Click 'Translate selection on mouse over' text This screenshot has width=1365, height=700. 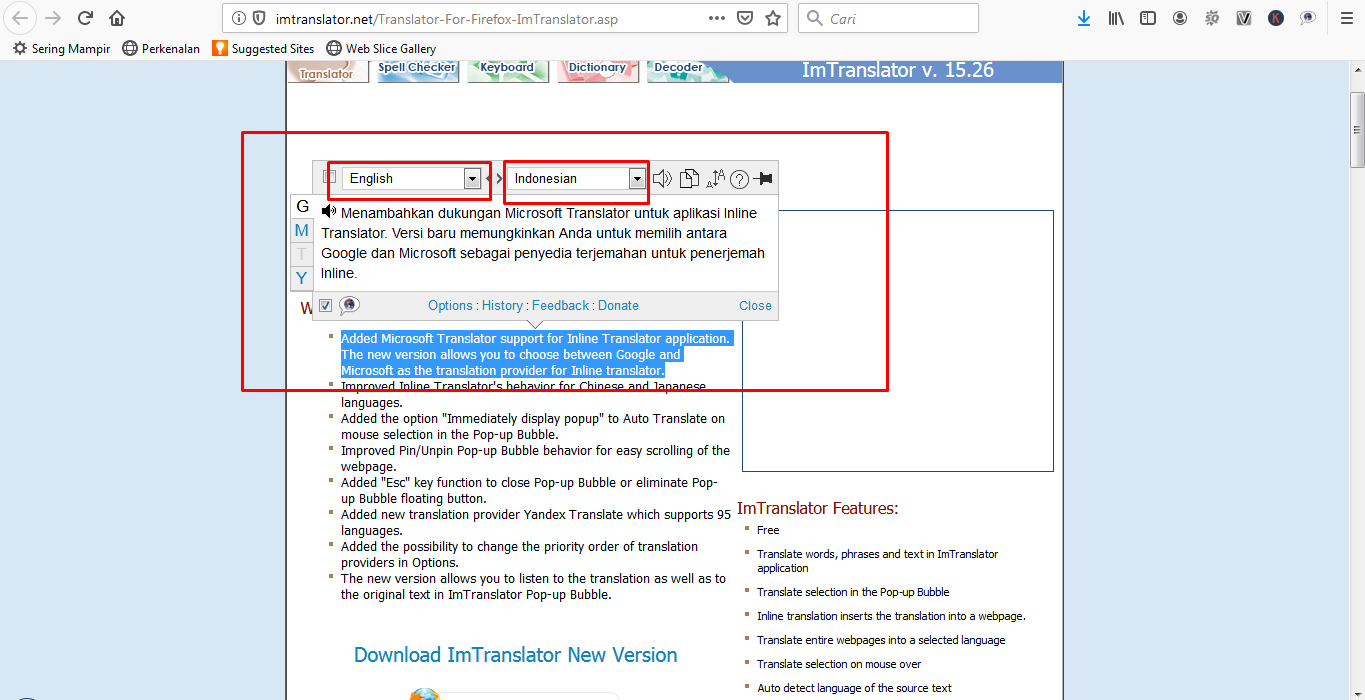click(x=839, y=664)
